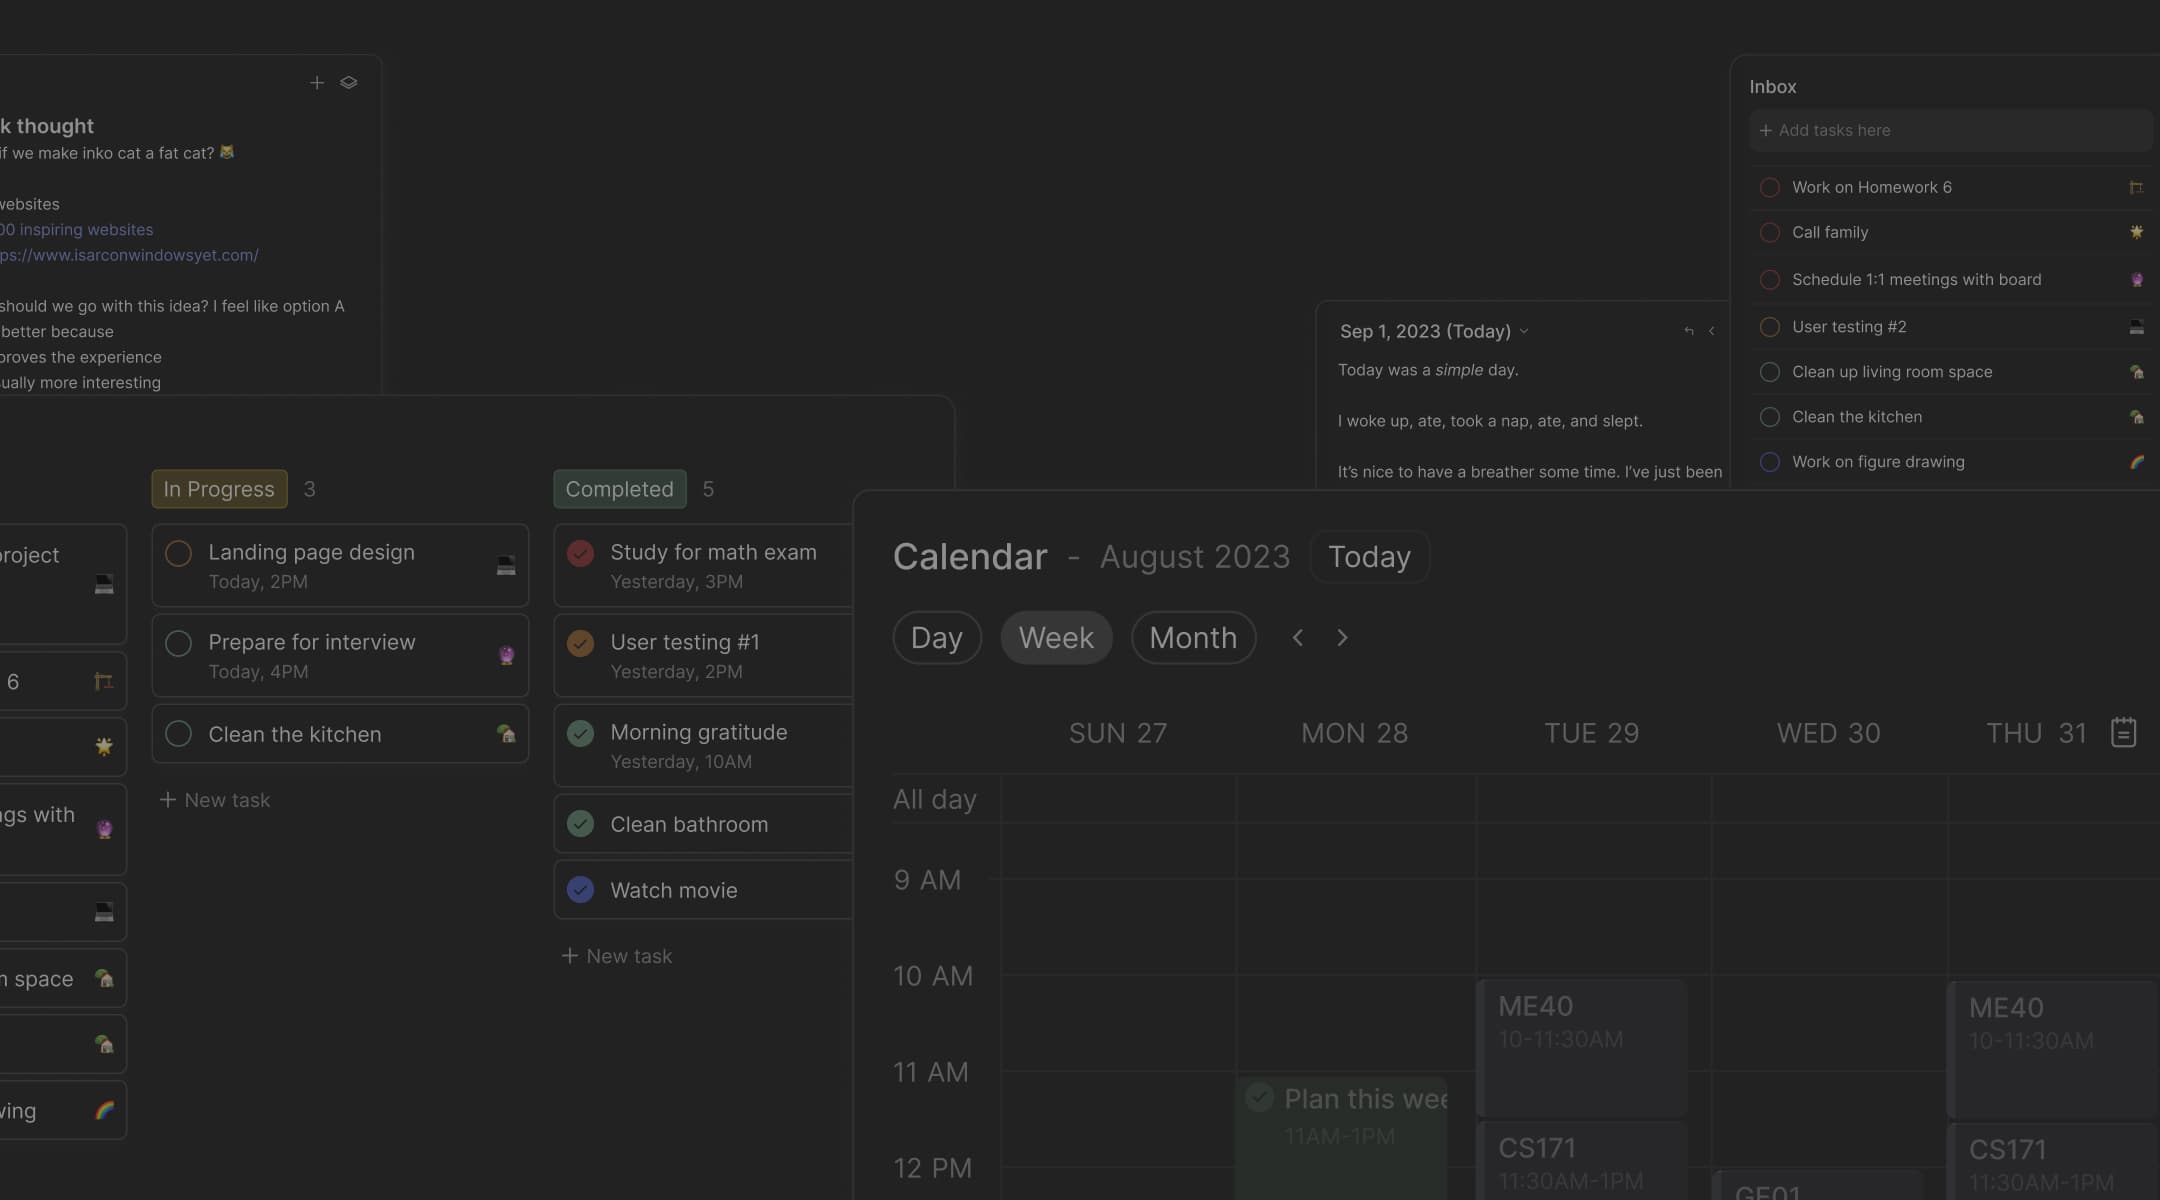This screenshot has height=1200, width=2160.
Task: Click the plus icon in notes panel
Action: tap(317, 83)
